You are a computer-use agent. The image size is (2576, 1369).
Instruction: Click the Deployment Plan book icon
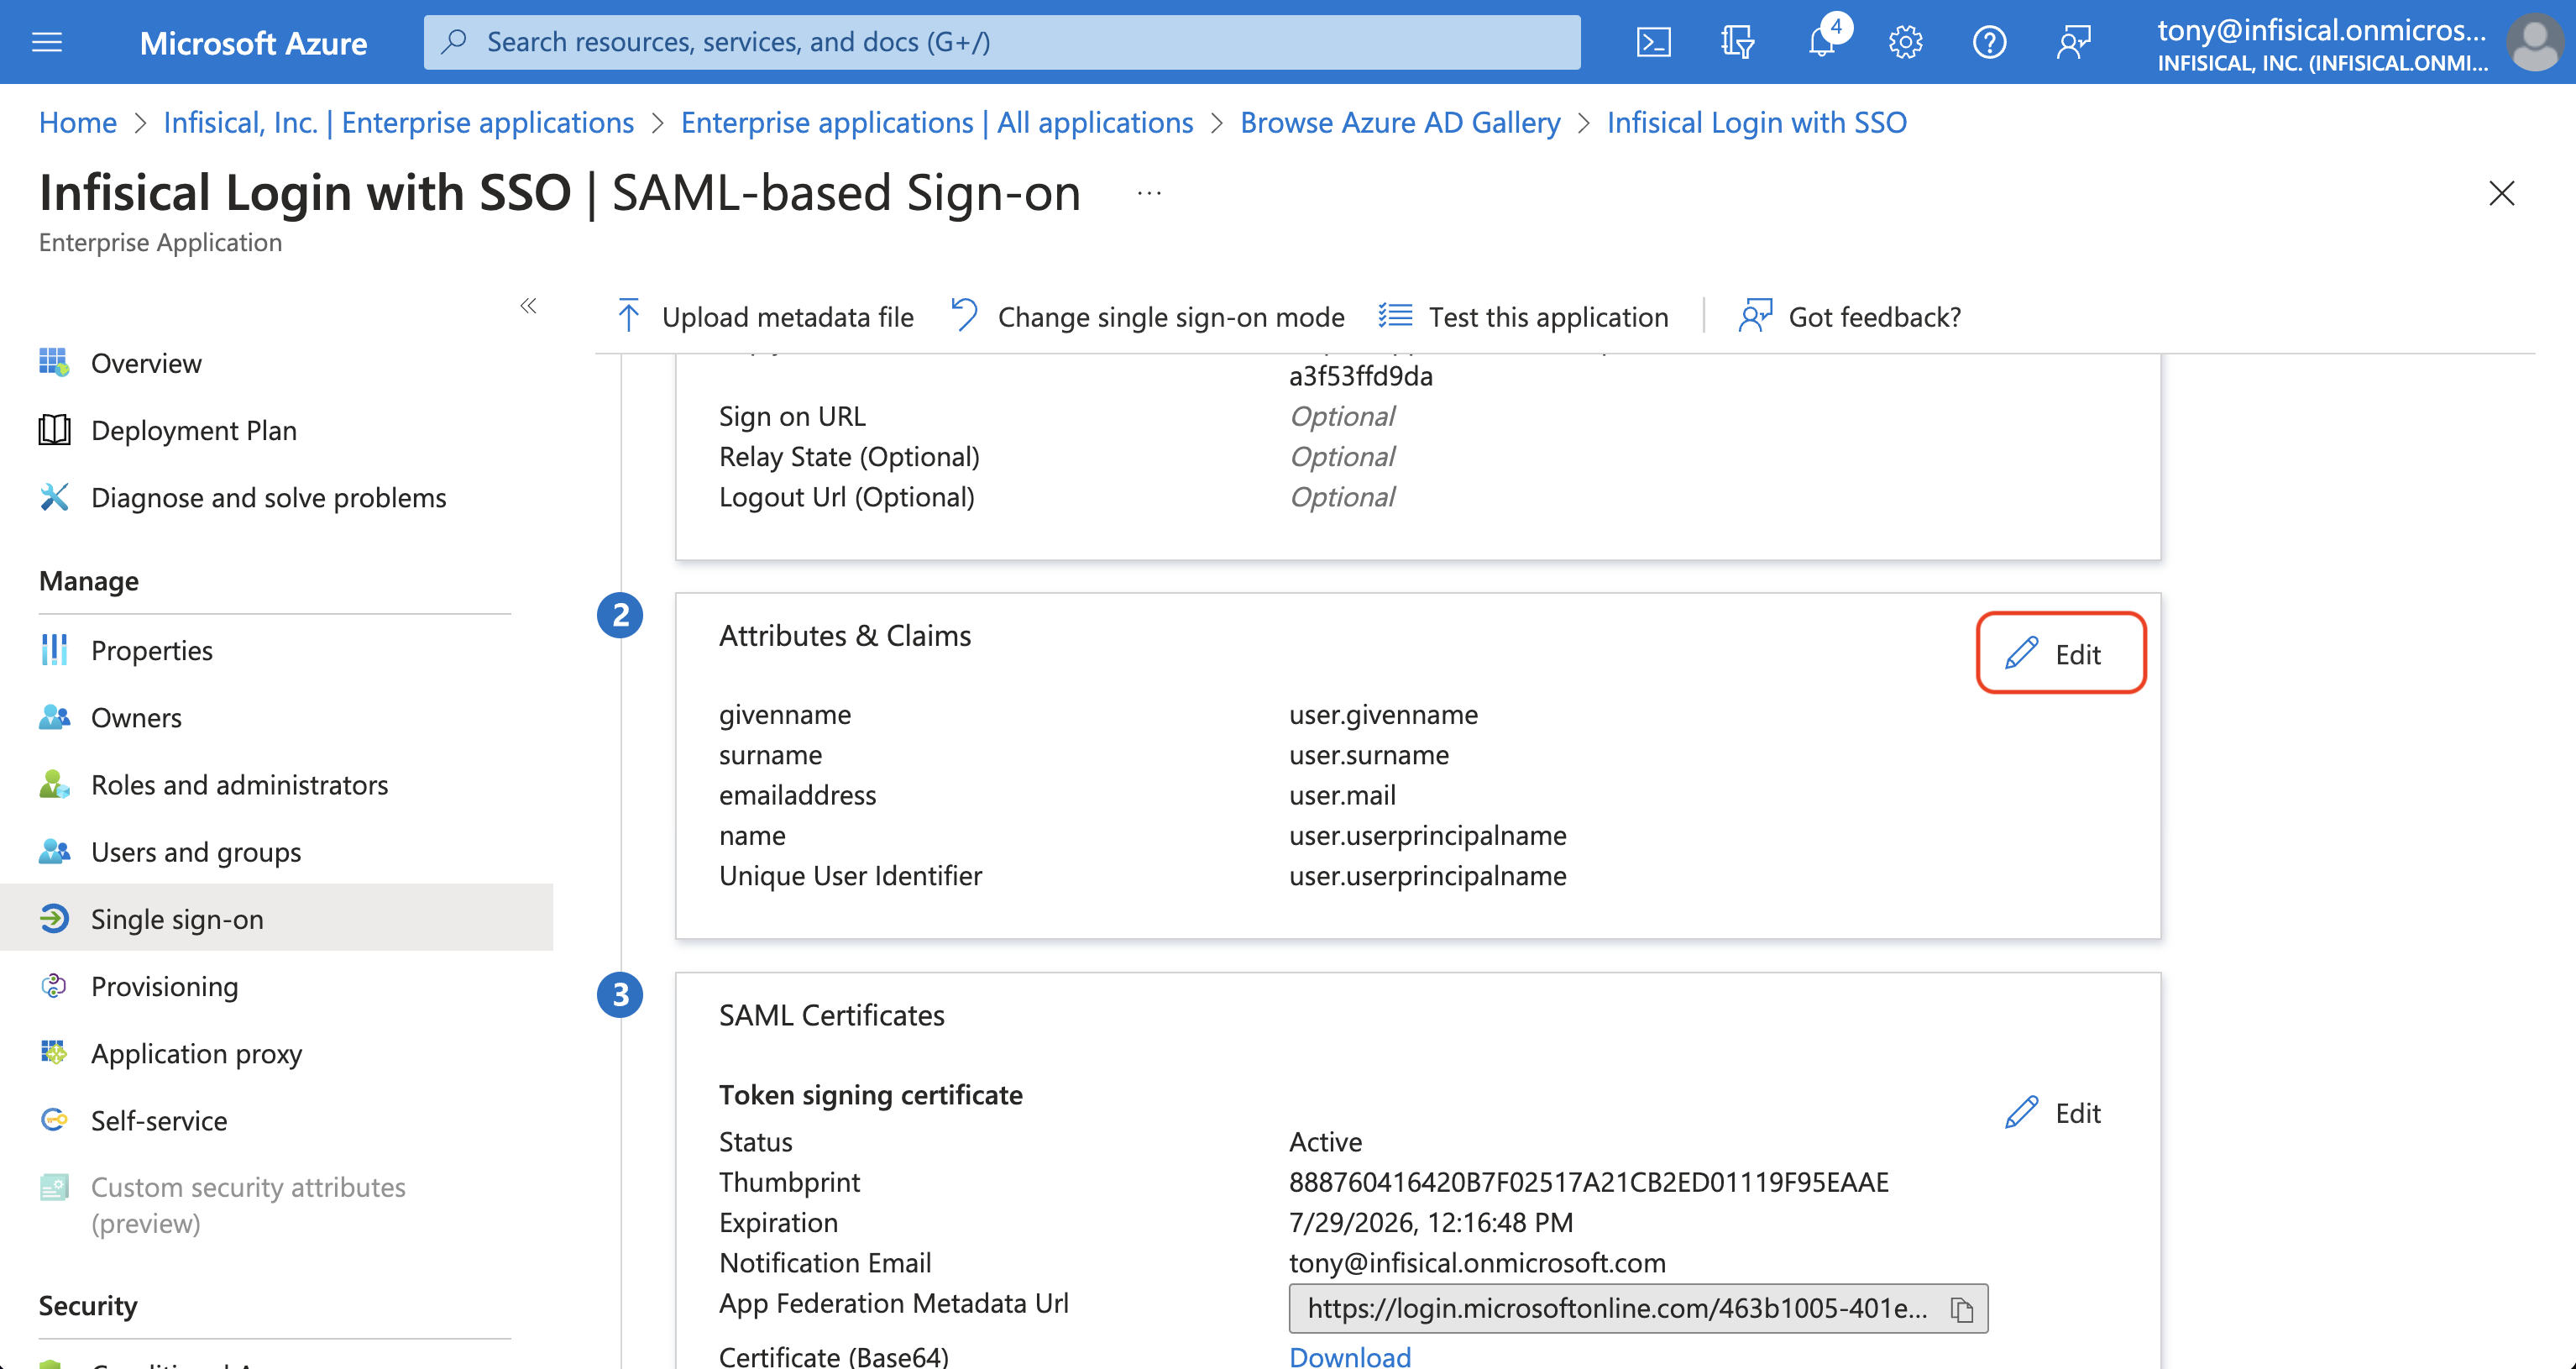(54, 429)
